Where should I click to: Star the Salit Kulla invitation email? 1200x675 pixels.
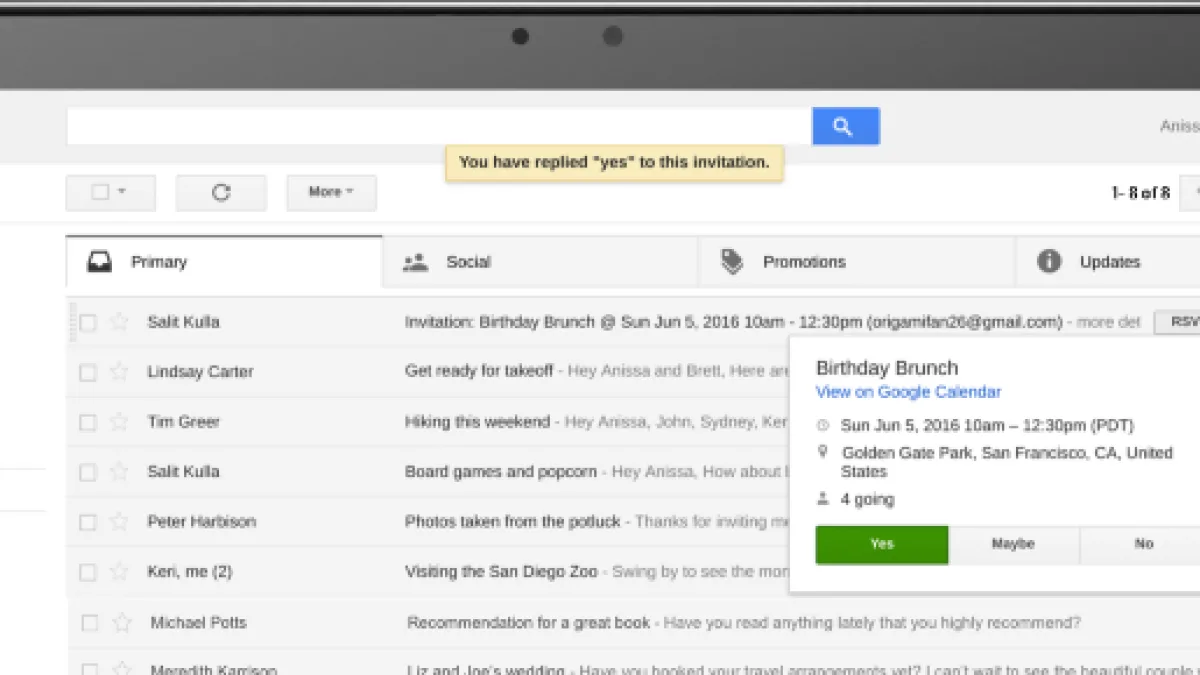[119, 322]
